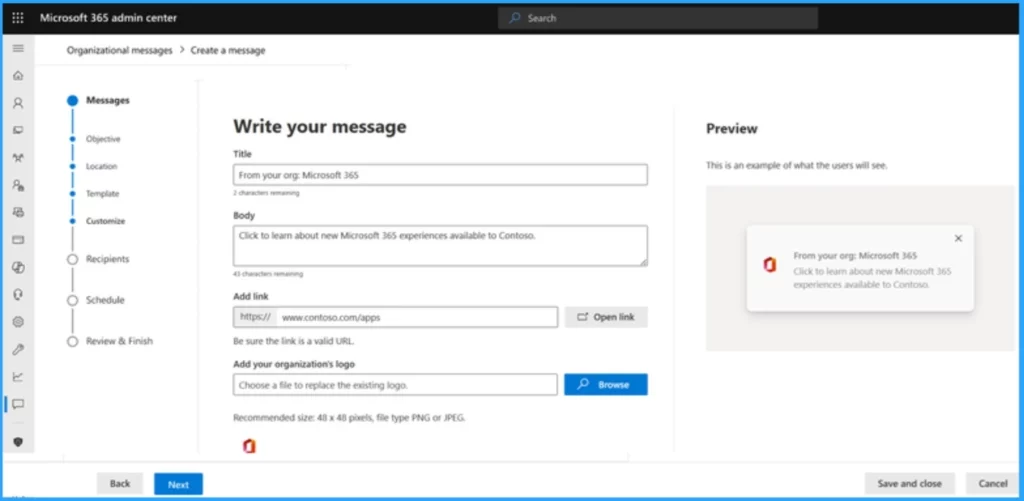Edit the Body message text area
1024x501 pixels.
(440, 246)
